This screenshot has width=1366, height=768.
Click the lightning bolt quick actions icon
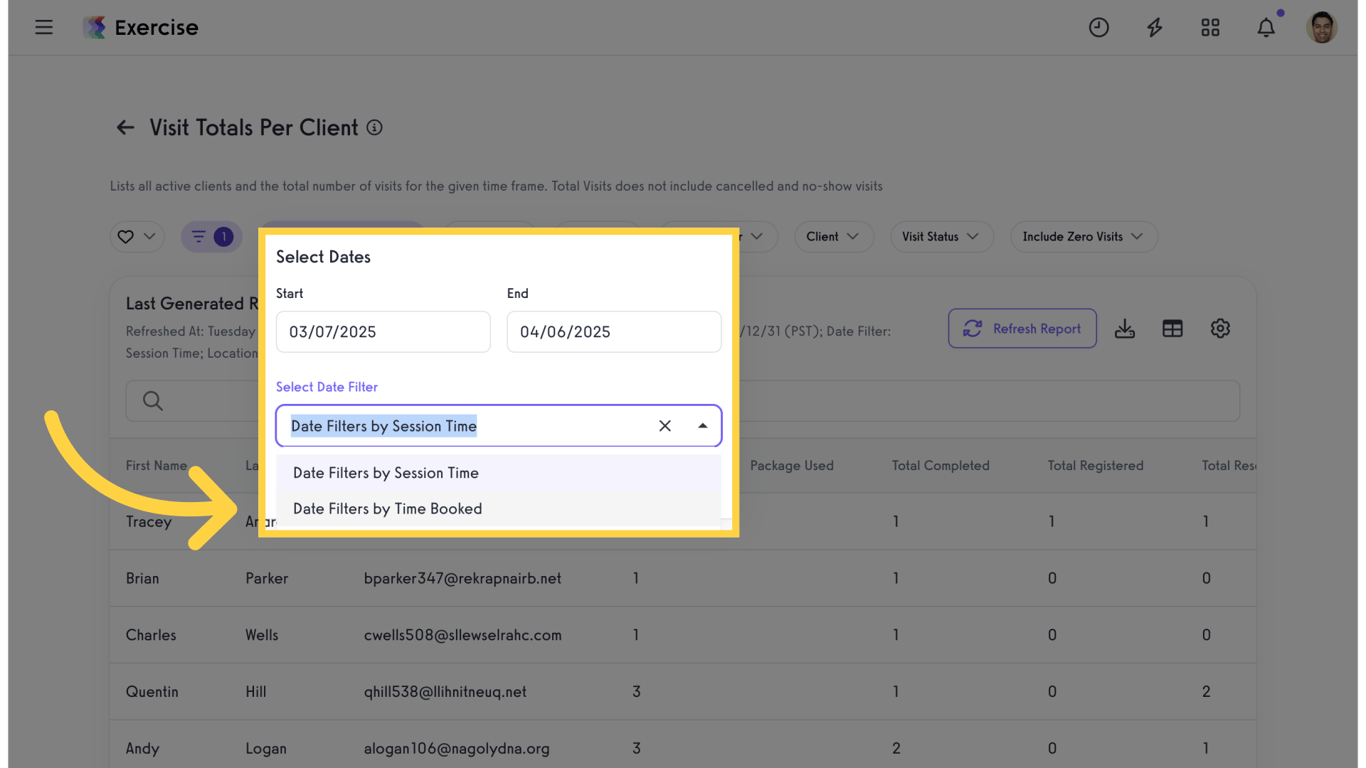tap(1154, 27)
